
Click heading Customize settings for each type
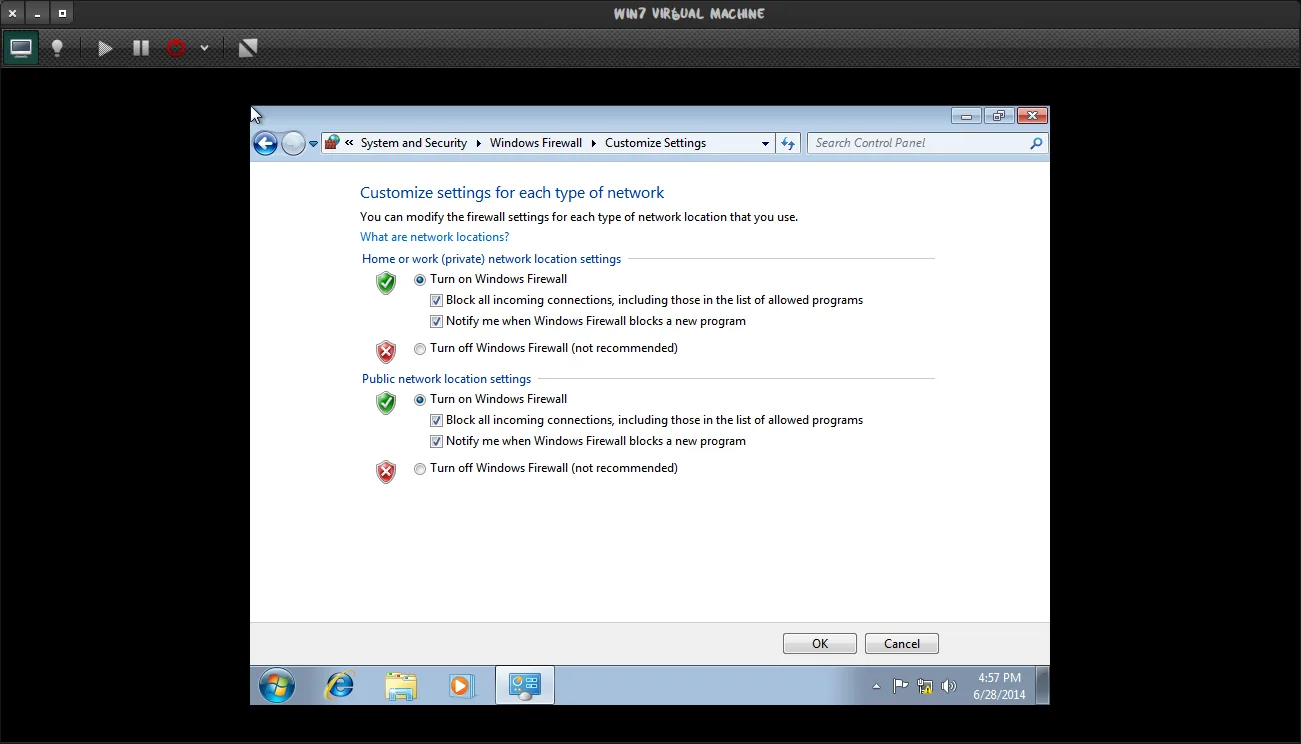tap(512, 193)
